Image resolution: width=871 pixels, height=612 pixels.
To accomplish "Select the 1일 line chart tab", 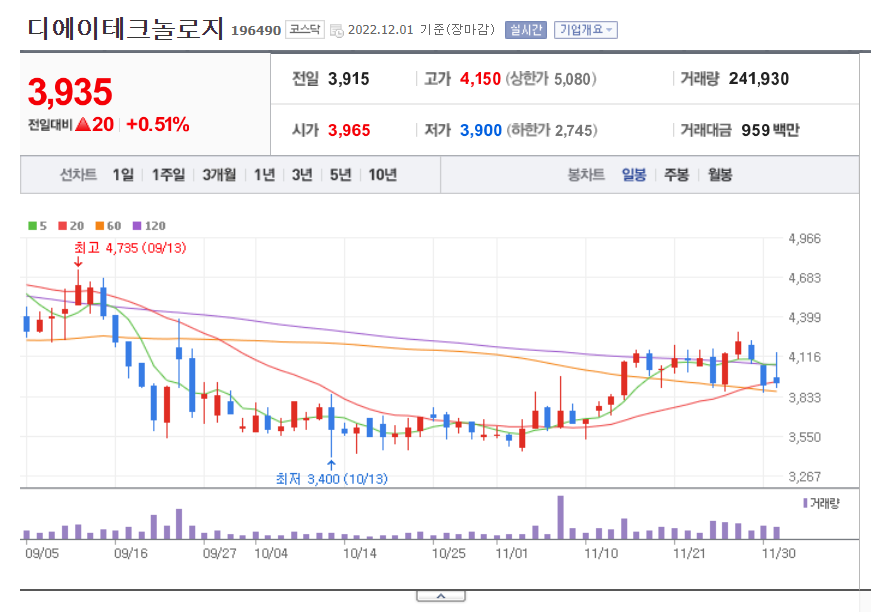I will [123, 175].
